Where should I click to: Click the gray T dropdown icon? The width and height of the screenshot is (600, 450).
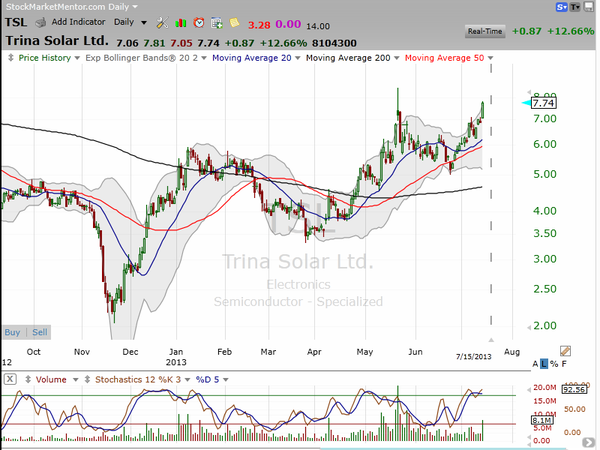pyautogui.click(x=575, y=7)
